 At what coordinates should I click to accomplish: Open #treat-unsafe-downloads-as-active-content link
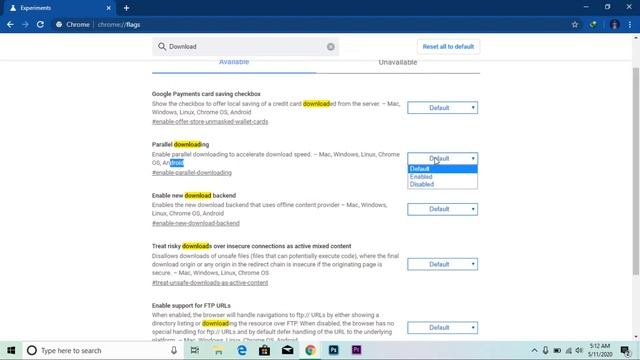[210, 282]
